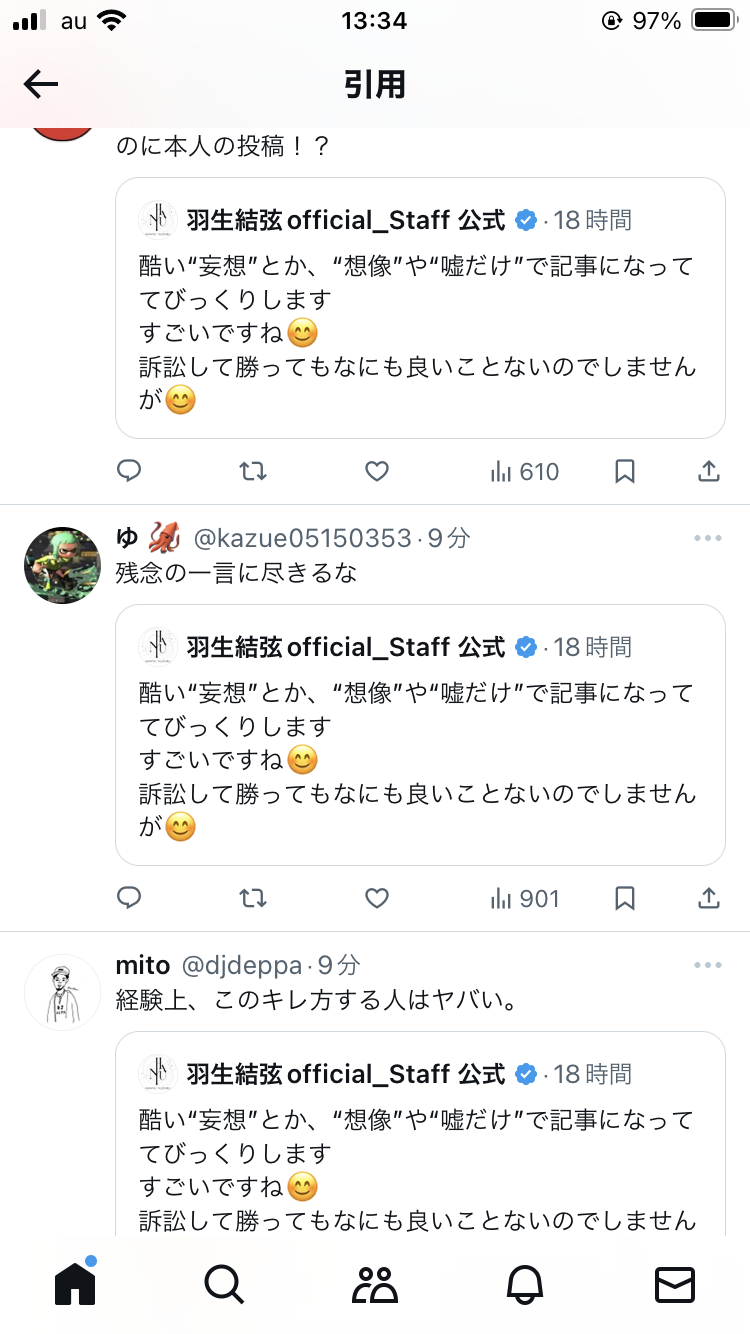Share kazue05150353's post
Image resolution: width=750 pixels, height=1334 pixels.
click(708, 898)
